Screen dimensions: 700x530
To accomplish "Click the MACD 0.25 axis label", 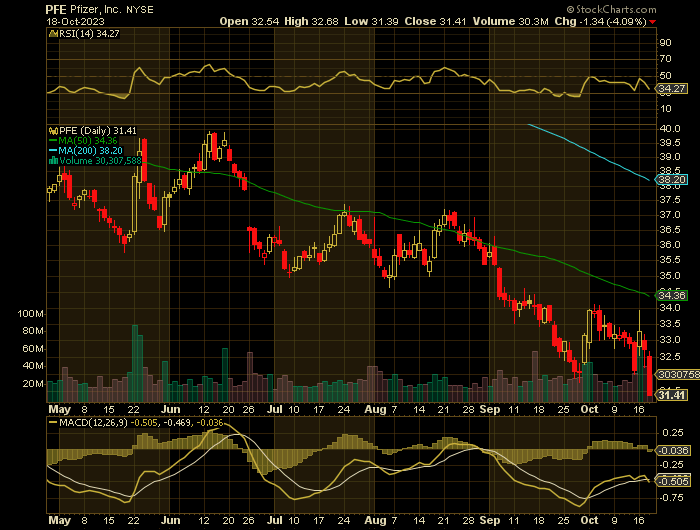I will click(673, 433).
